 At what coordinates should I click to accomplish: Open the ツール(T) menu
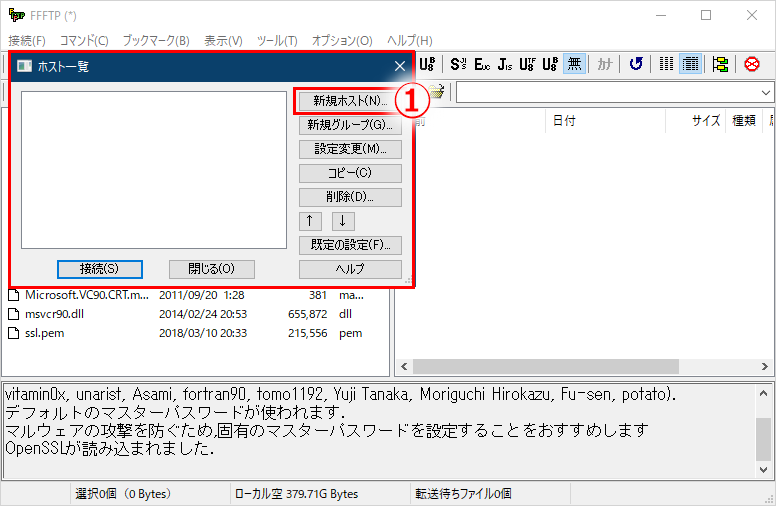click(277, 40)
